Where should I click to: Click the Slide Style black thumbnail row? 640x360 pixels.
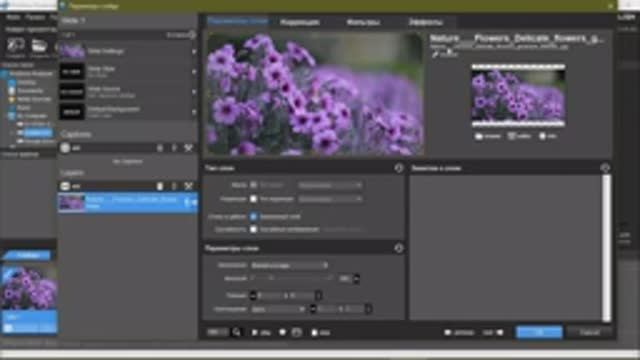tap(127, 72)
